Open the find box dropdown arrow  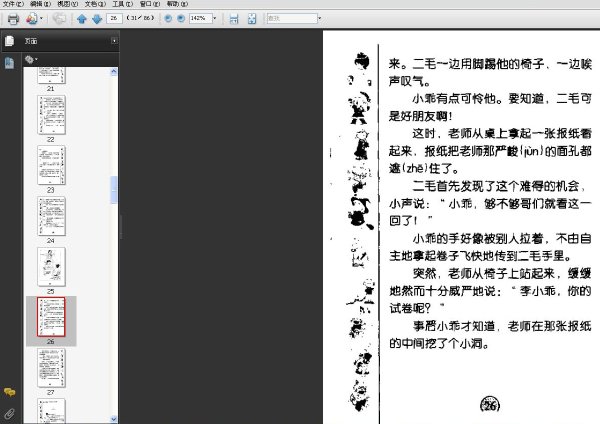tap(320, 18)
